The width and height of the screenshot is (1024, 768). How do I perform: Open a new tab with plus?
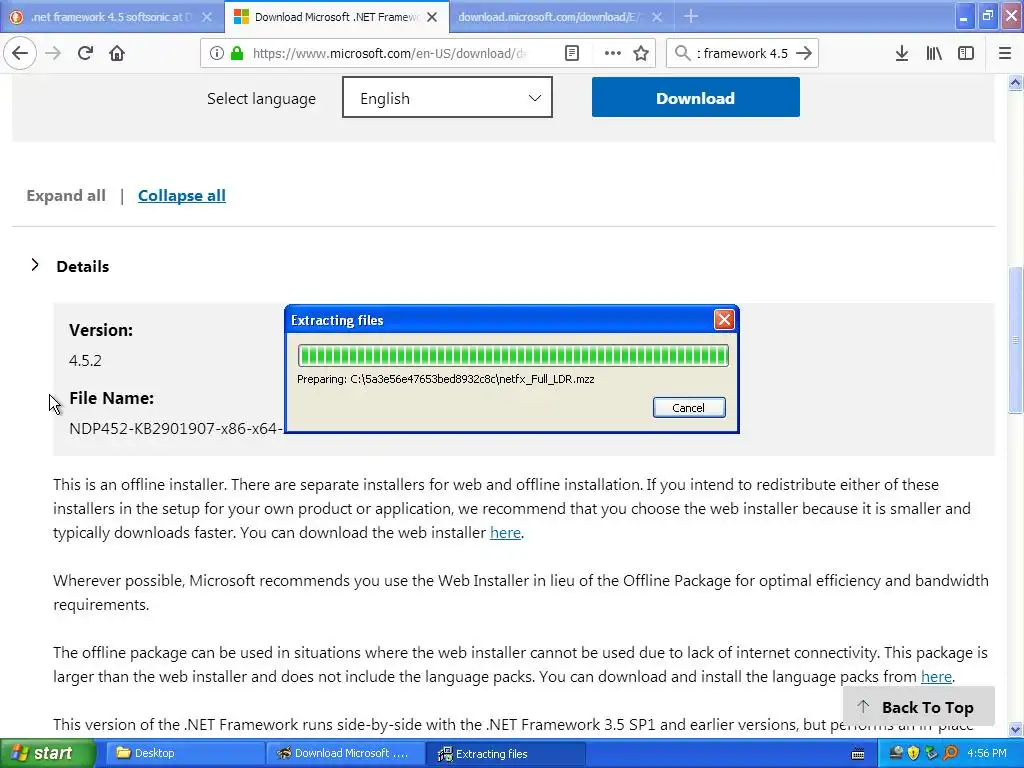point(691,16)
